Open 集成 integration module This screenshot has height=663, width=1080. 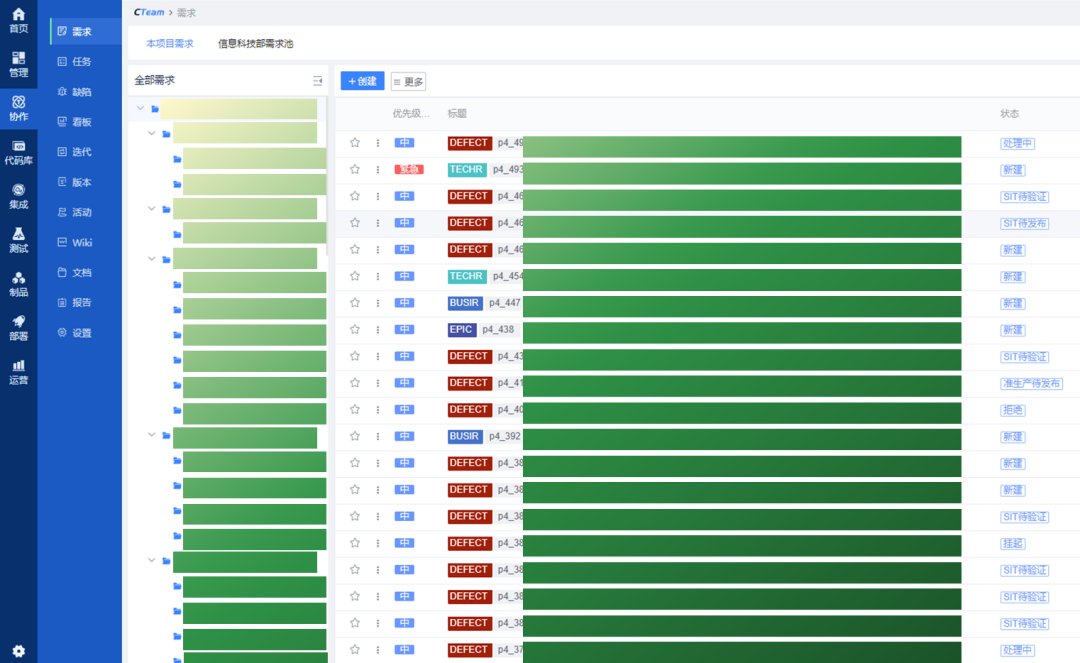point(19,196)
